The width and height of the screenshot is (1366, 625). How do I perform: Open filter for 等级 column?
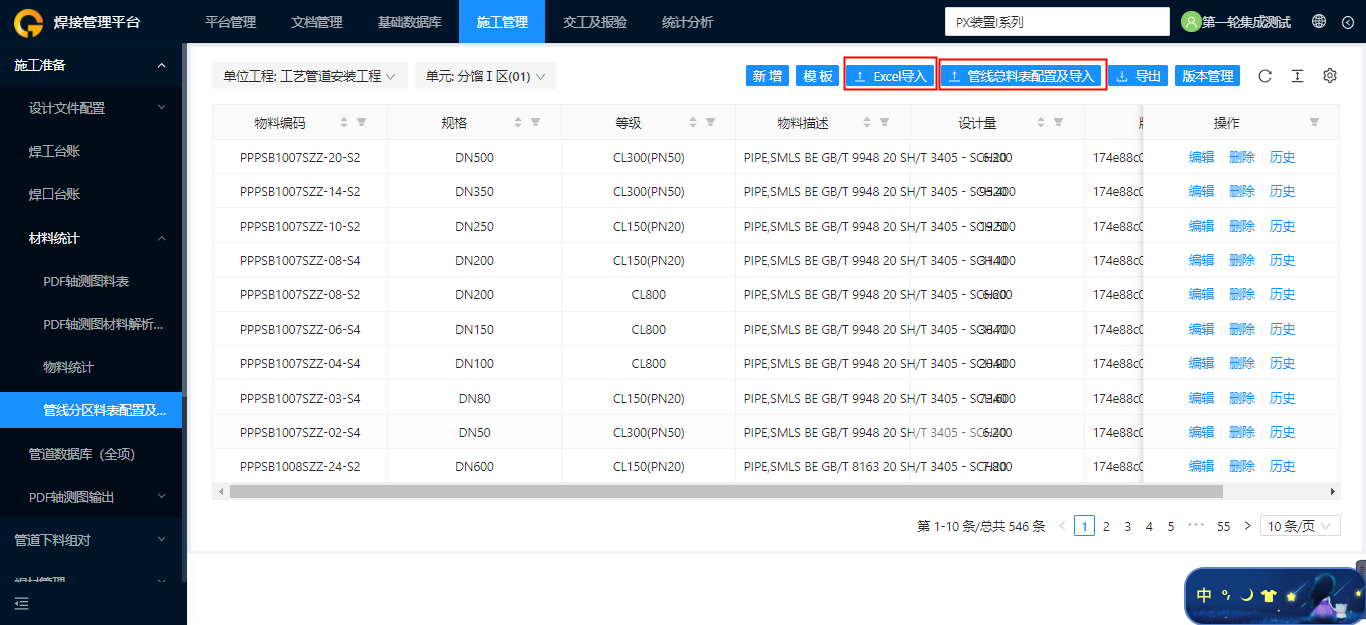710,122
